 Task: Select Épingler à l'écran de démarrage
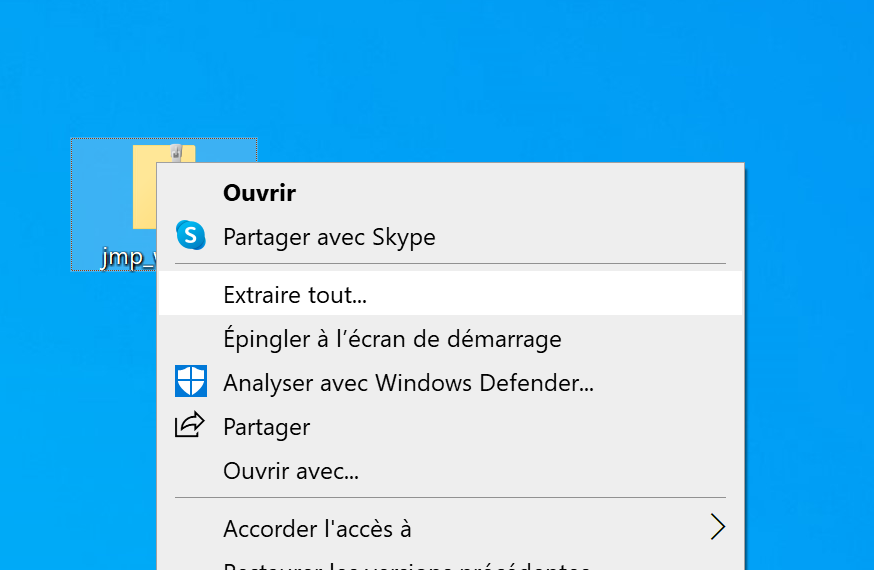(x=392, y=339)
